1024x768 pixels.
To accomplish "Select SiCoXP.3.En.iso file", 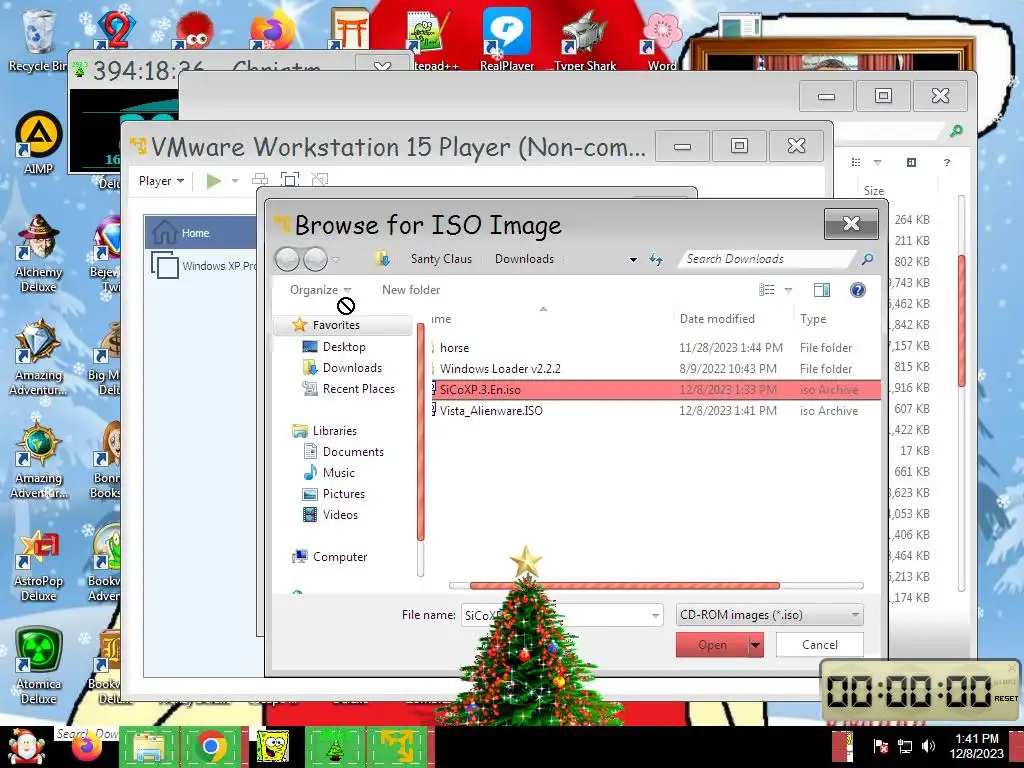I will (x=655, y=390).
